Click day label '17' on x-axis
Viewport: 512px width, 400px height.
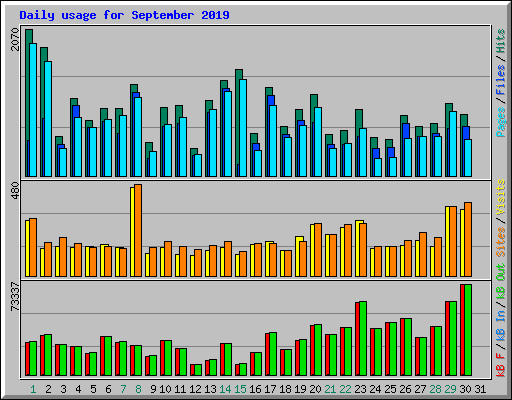pos(270,389)
